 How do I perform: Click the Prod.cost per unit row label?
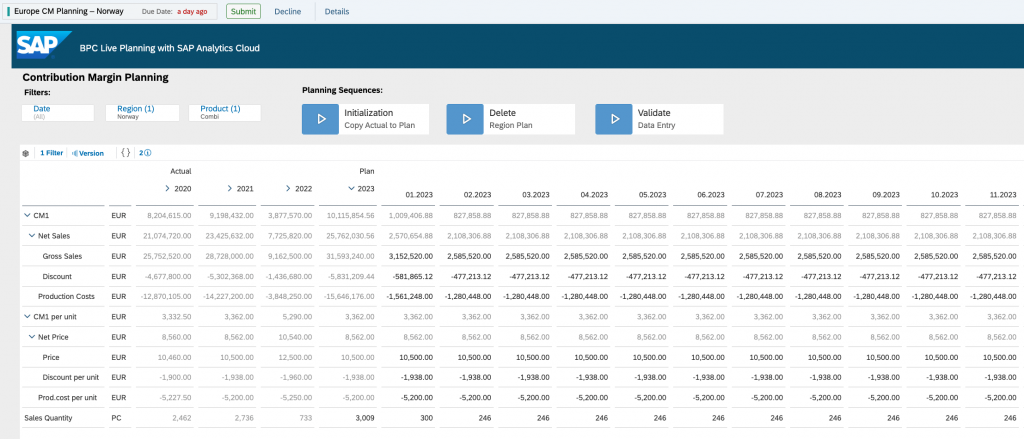point(67,398)
